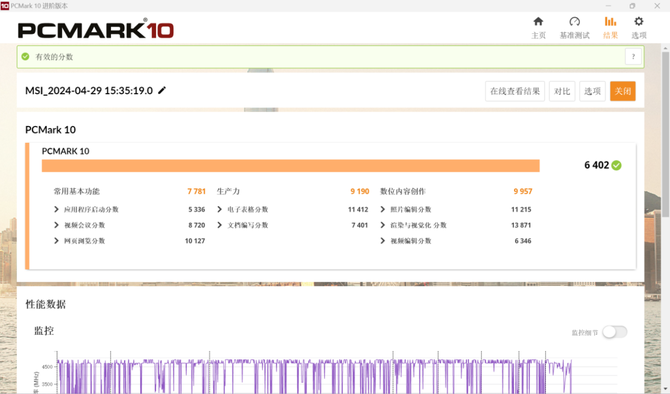Viewport: 670px width, 394px height.
Task: Click the PCMark 10 title bar app icon
Action: 5,6
